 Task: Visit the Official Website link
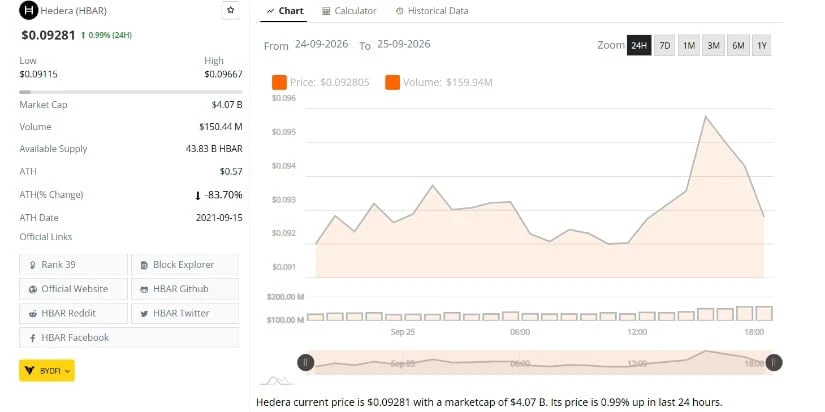click(x=73, y=289)
